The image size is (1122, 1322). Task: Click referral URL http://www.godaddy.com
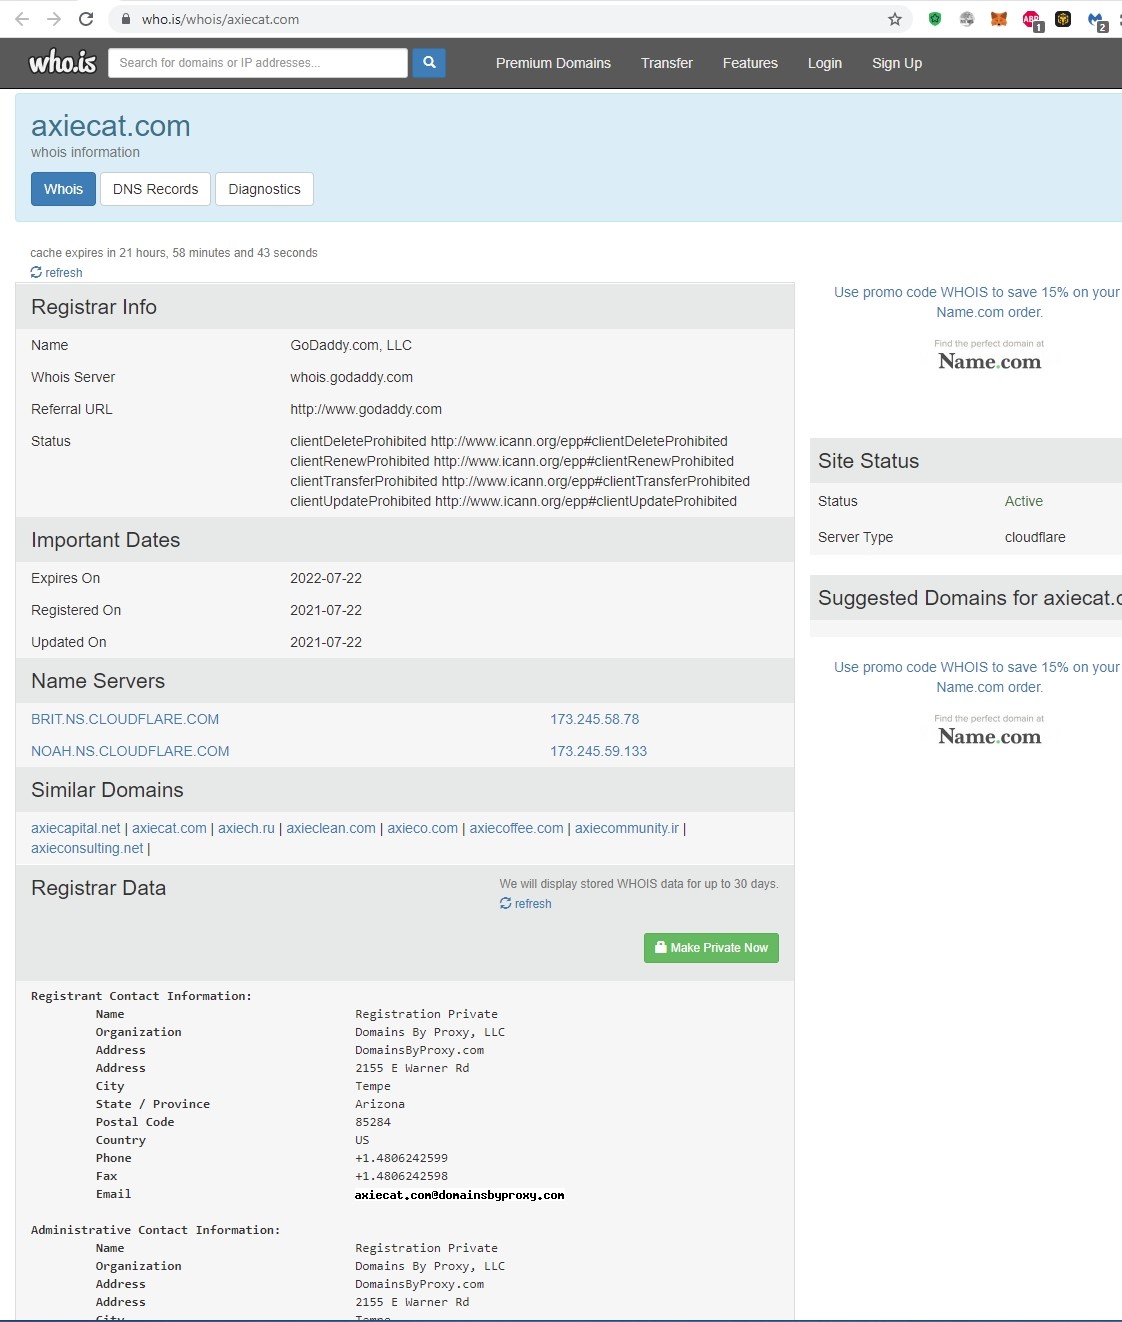[x=366, y=409]
